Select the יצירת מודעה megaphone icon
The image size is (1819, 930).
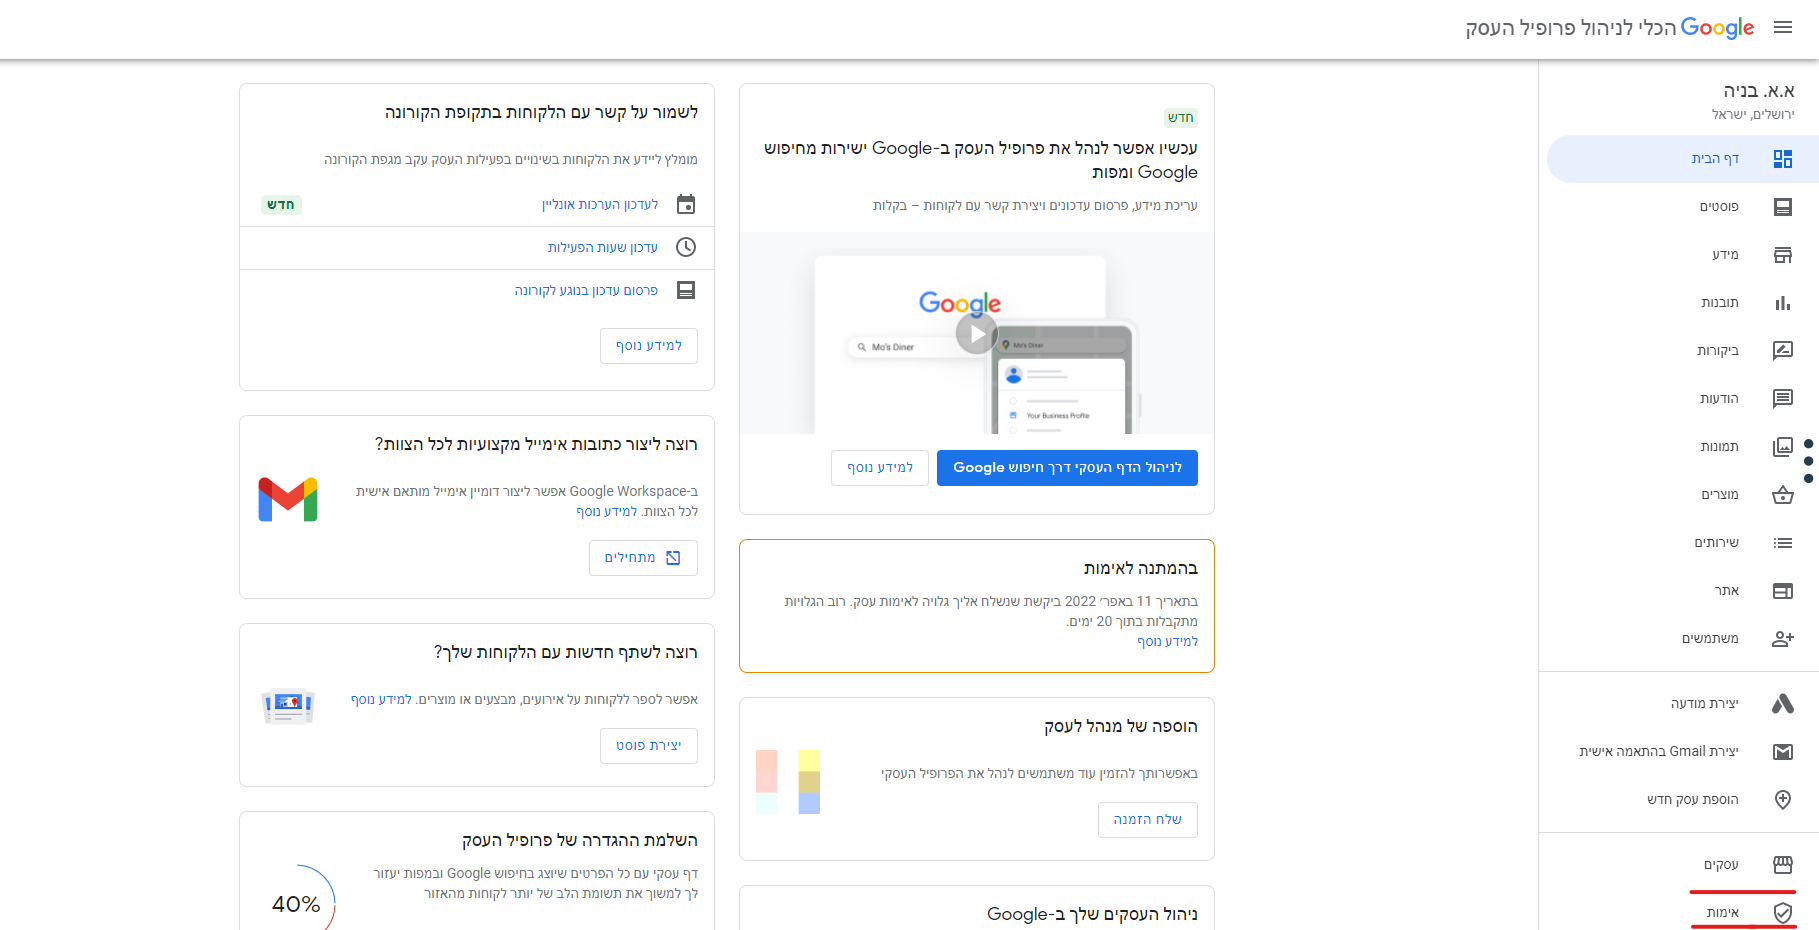coord(1783,703)
